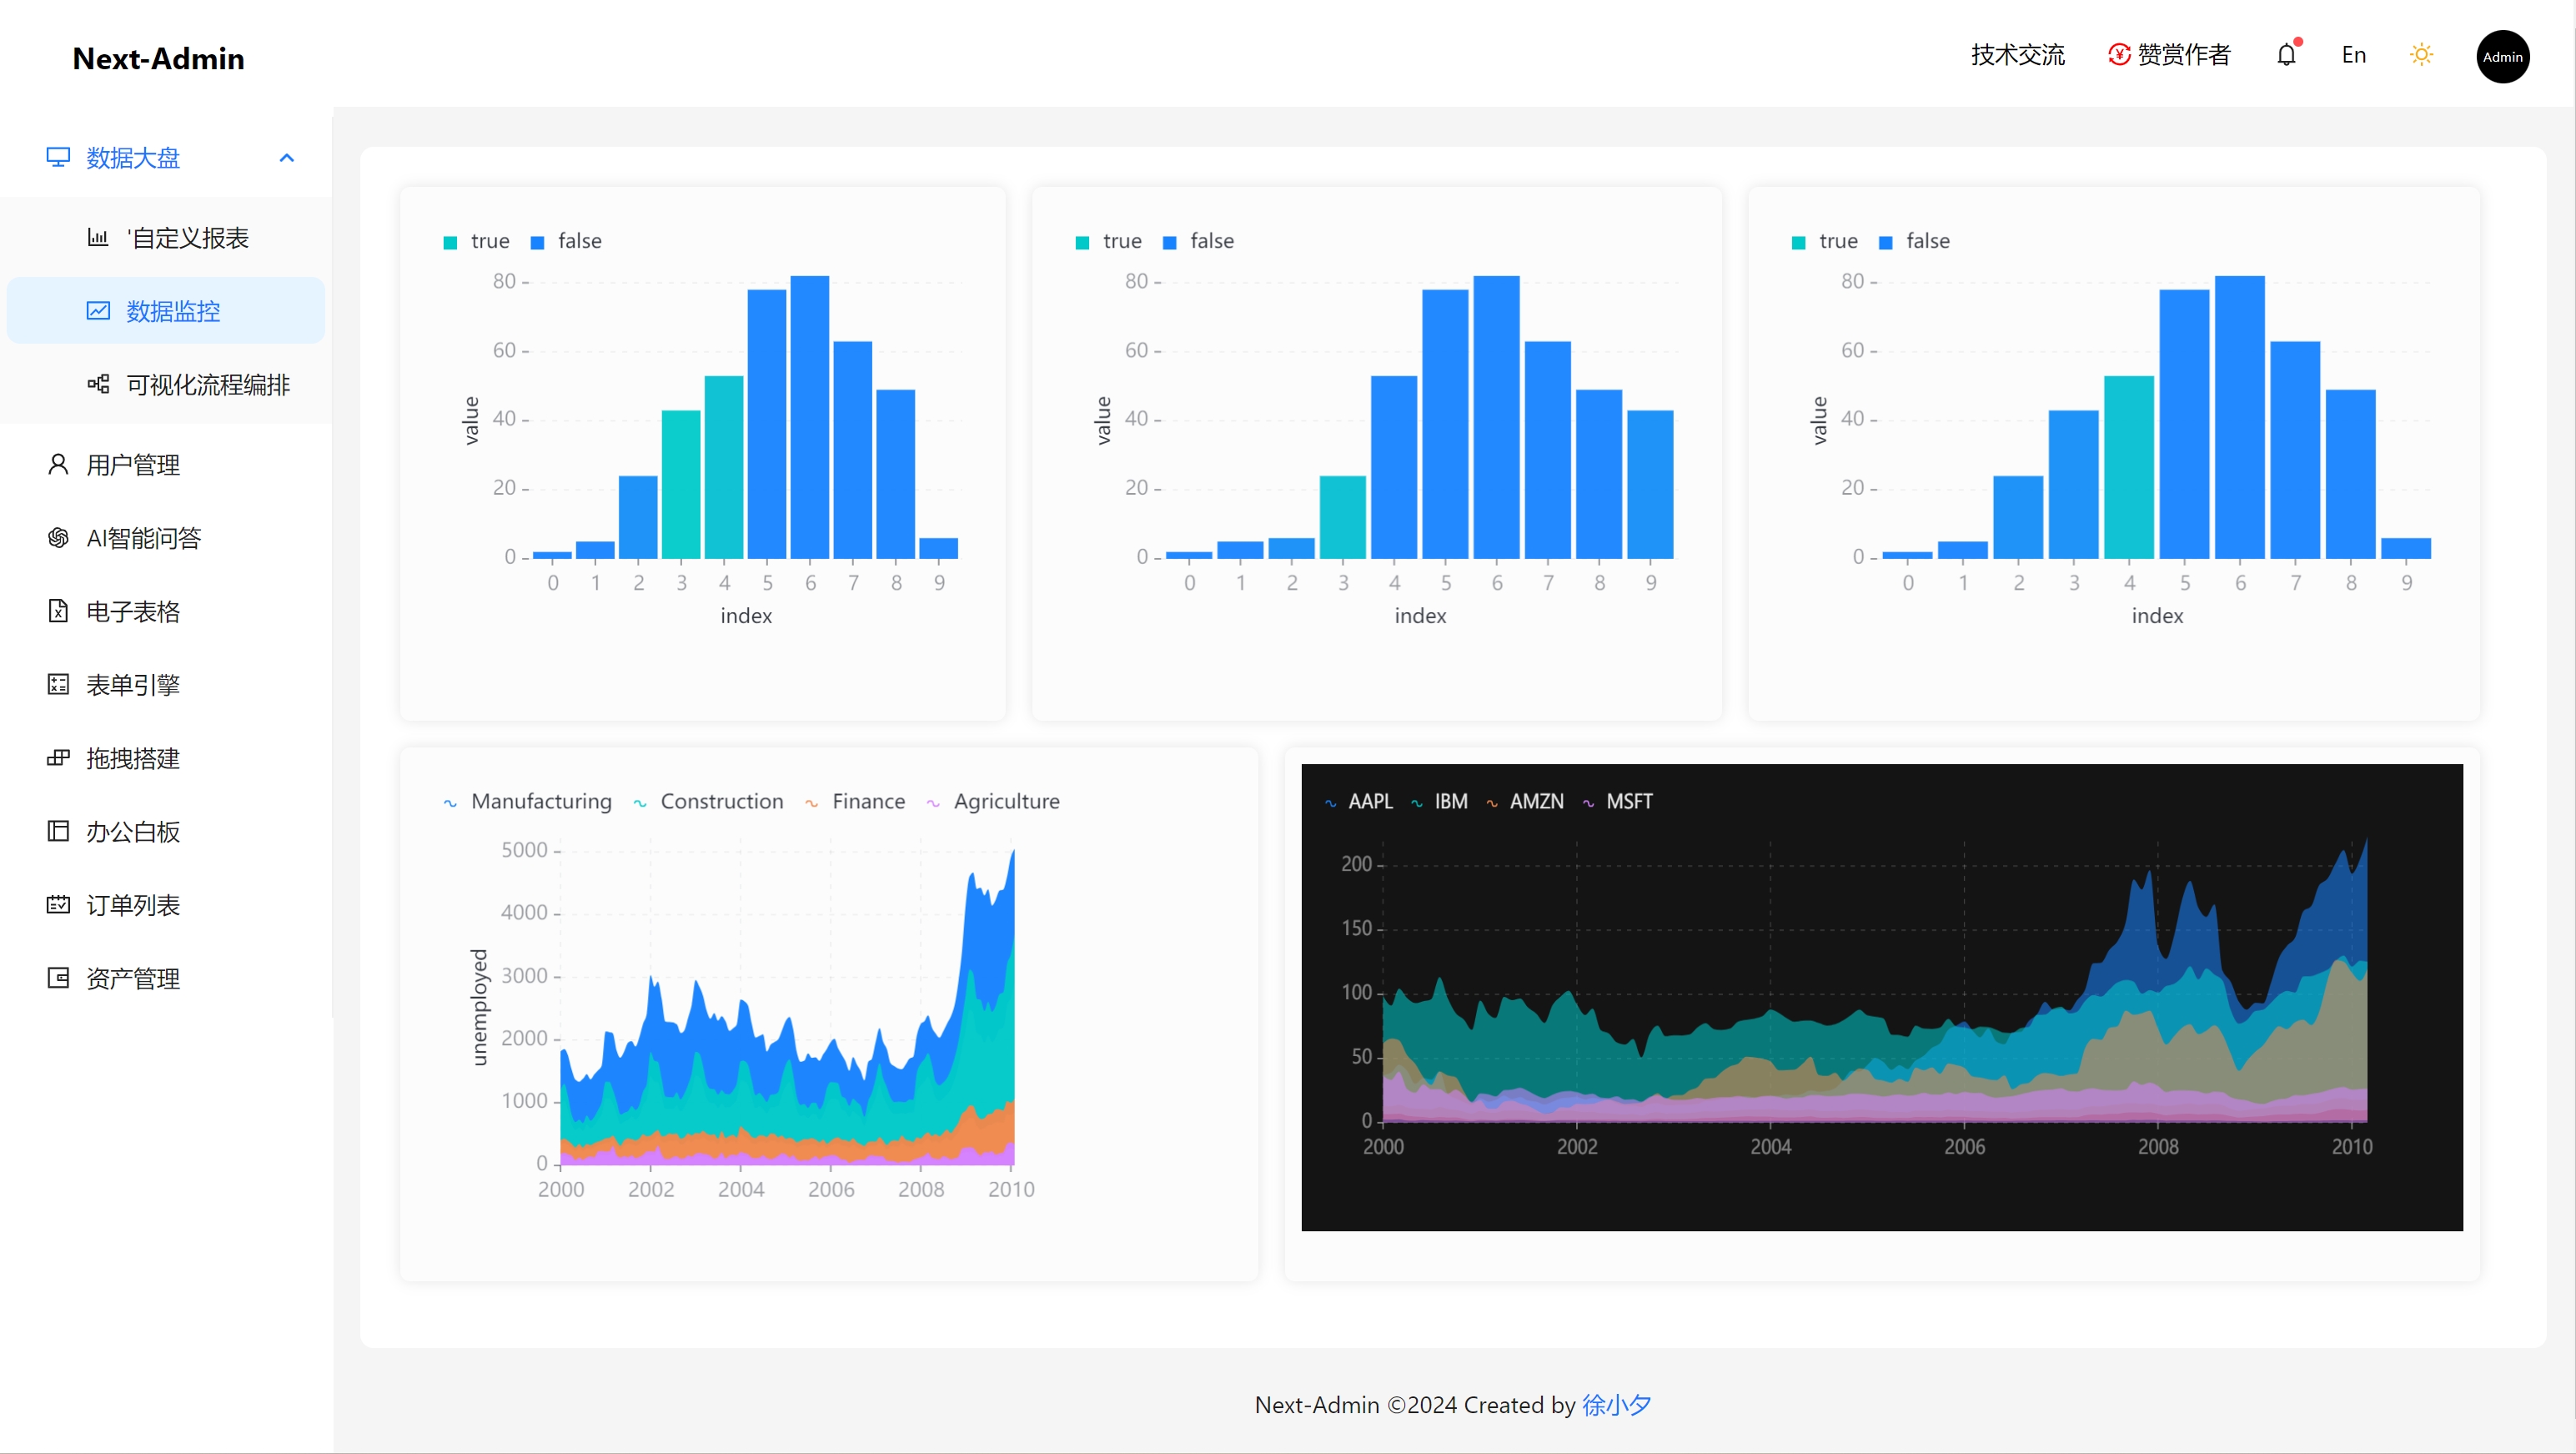This screenshot has width=2576, height=1454.
Task: Open the 用户管理 menu entry
Action: (x=132, y=465)
